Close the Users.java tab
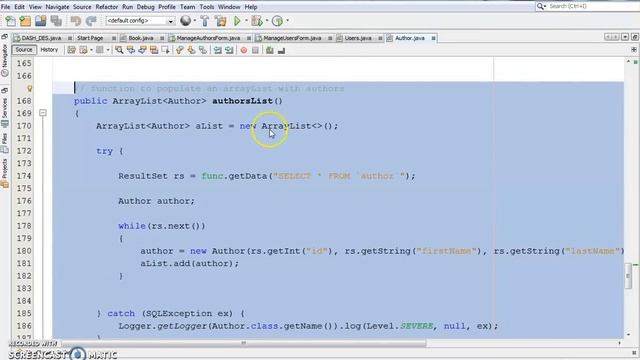Image resolution: width=640 pixels, height=360 pixels. [x=380, y=38]
